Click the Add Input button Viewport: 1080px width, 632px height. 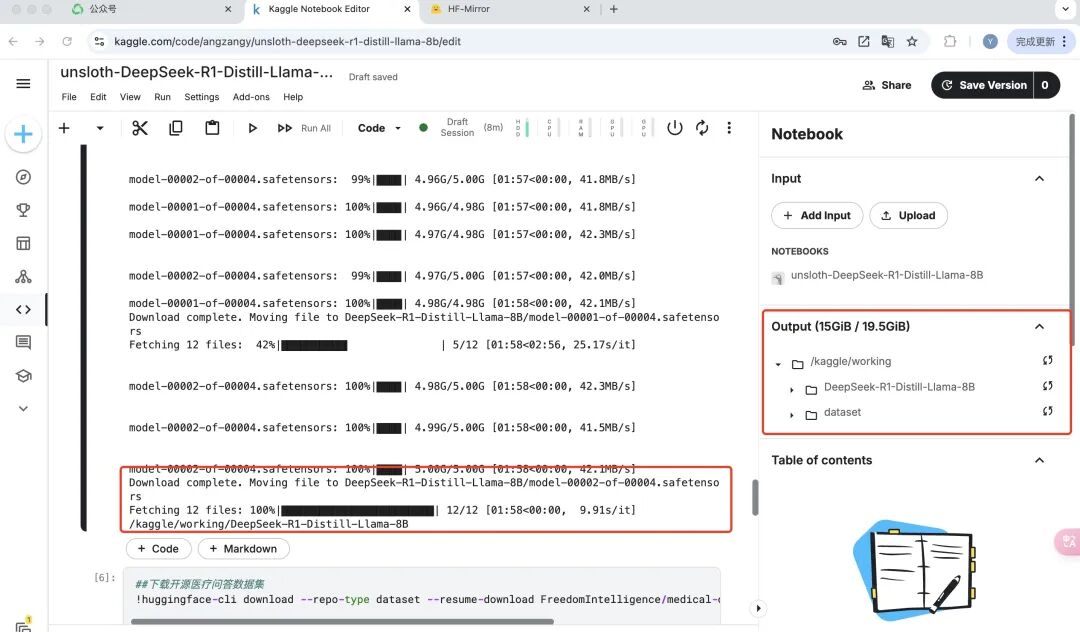(817, 215)
